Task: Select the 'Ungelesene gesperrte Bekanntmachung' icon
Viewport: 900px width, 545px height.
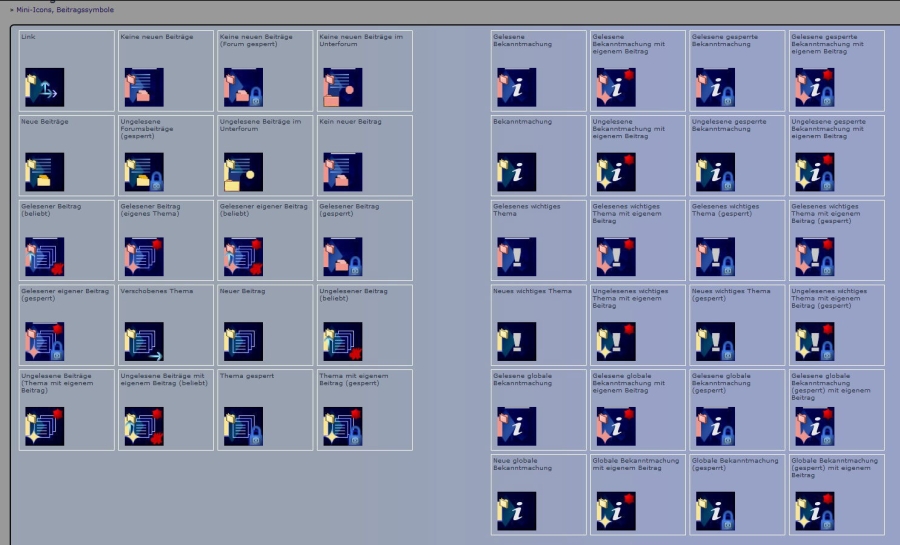Action: 715,172
